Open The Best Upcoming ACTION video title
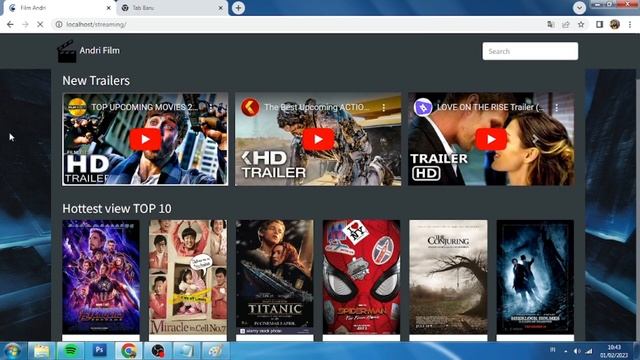 pos(317,107)
